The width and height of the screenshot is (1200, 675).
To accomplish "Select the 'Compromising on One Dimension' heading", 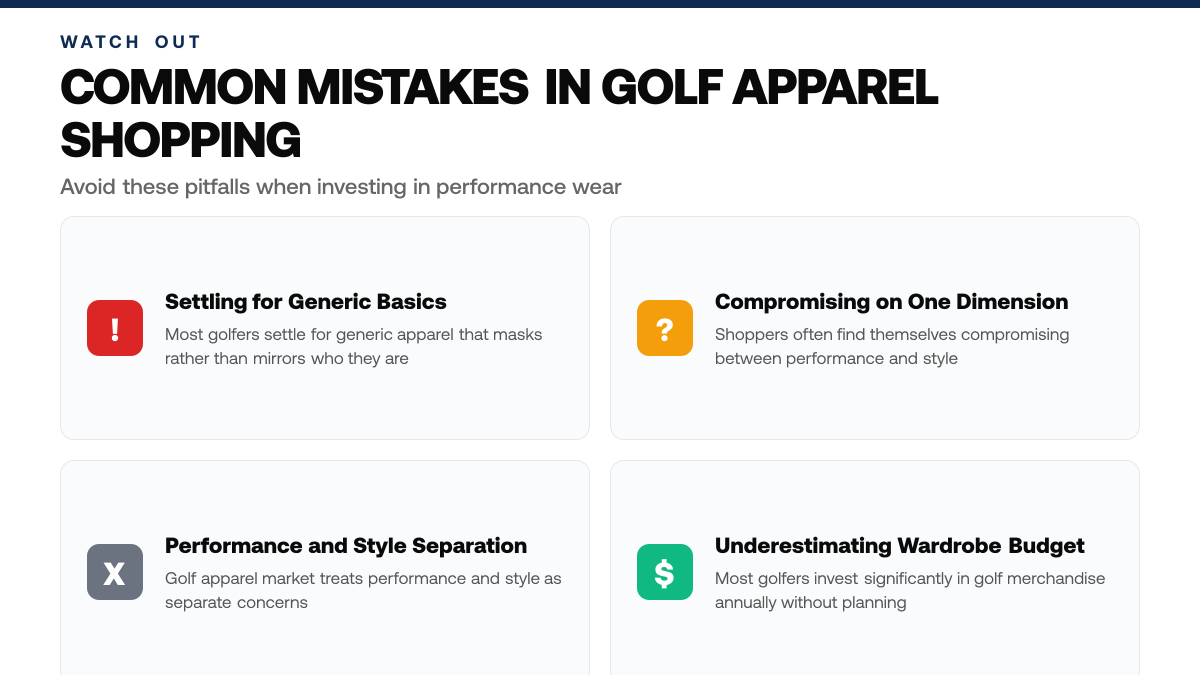I will pos(891,302).
